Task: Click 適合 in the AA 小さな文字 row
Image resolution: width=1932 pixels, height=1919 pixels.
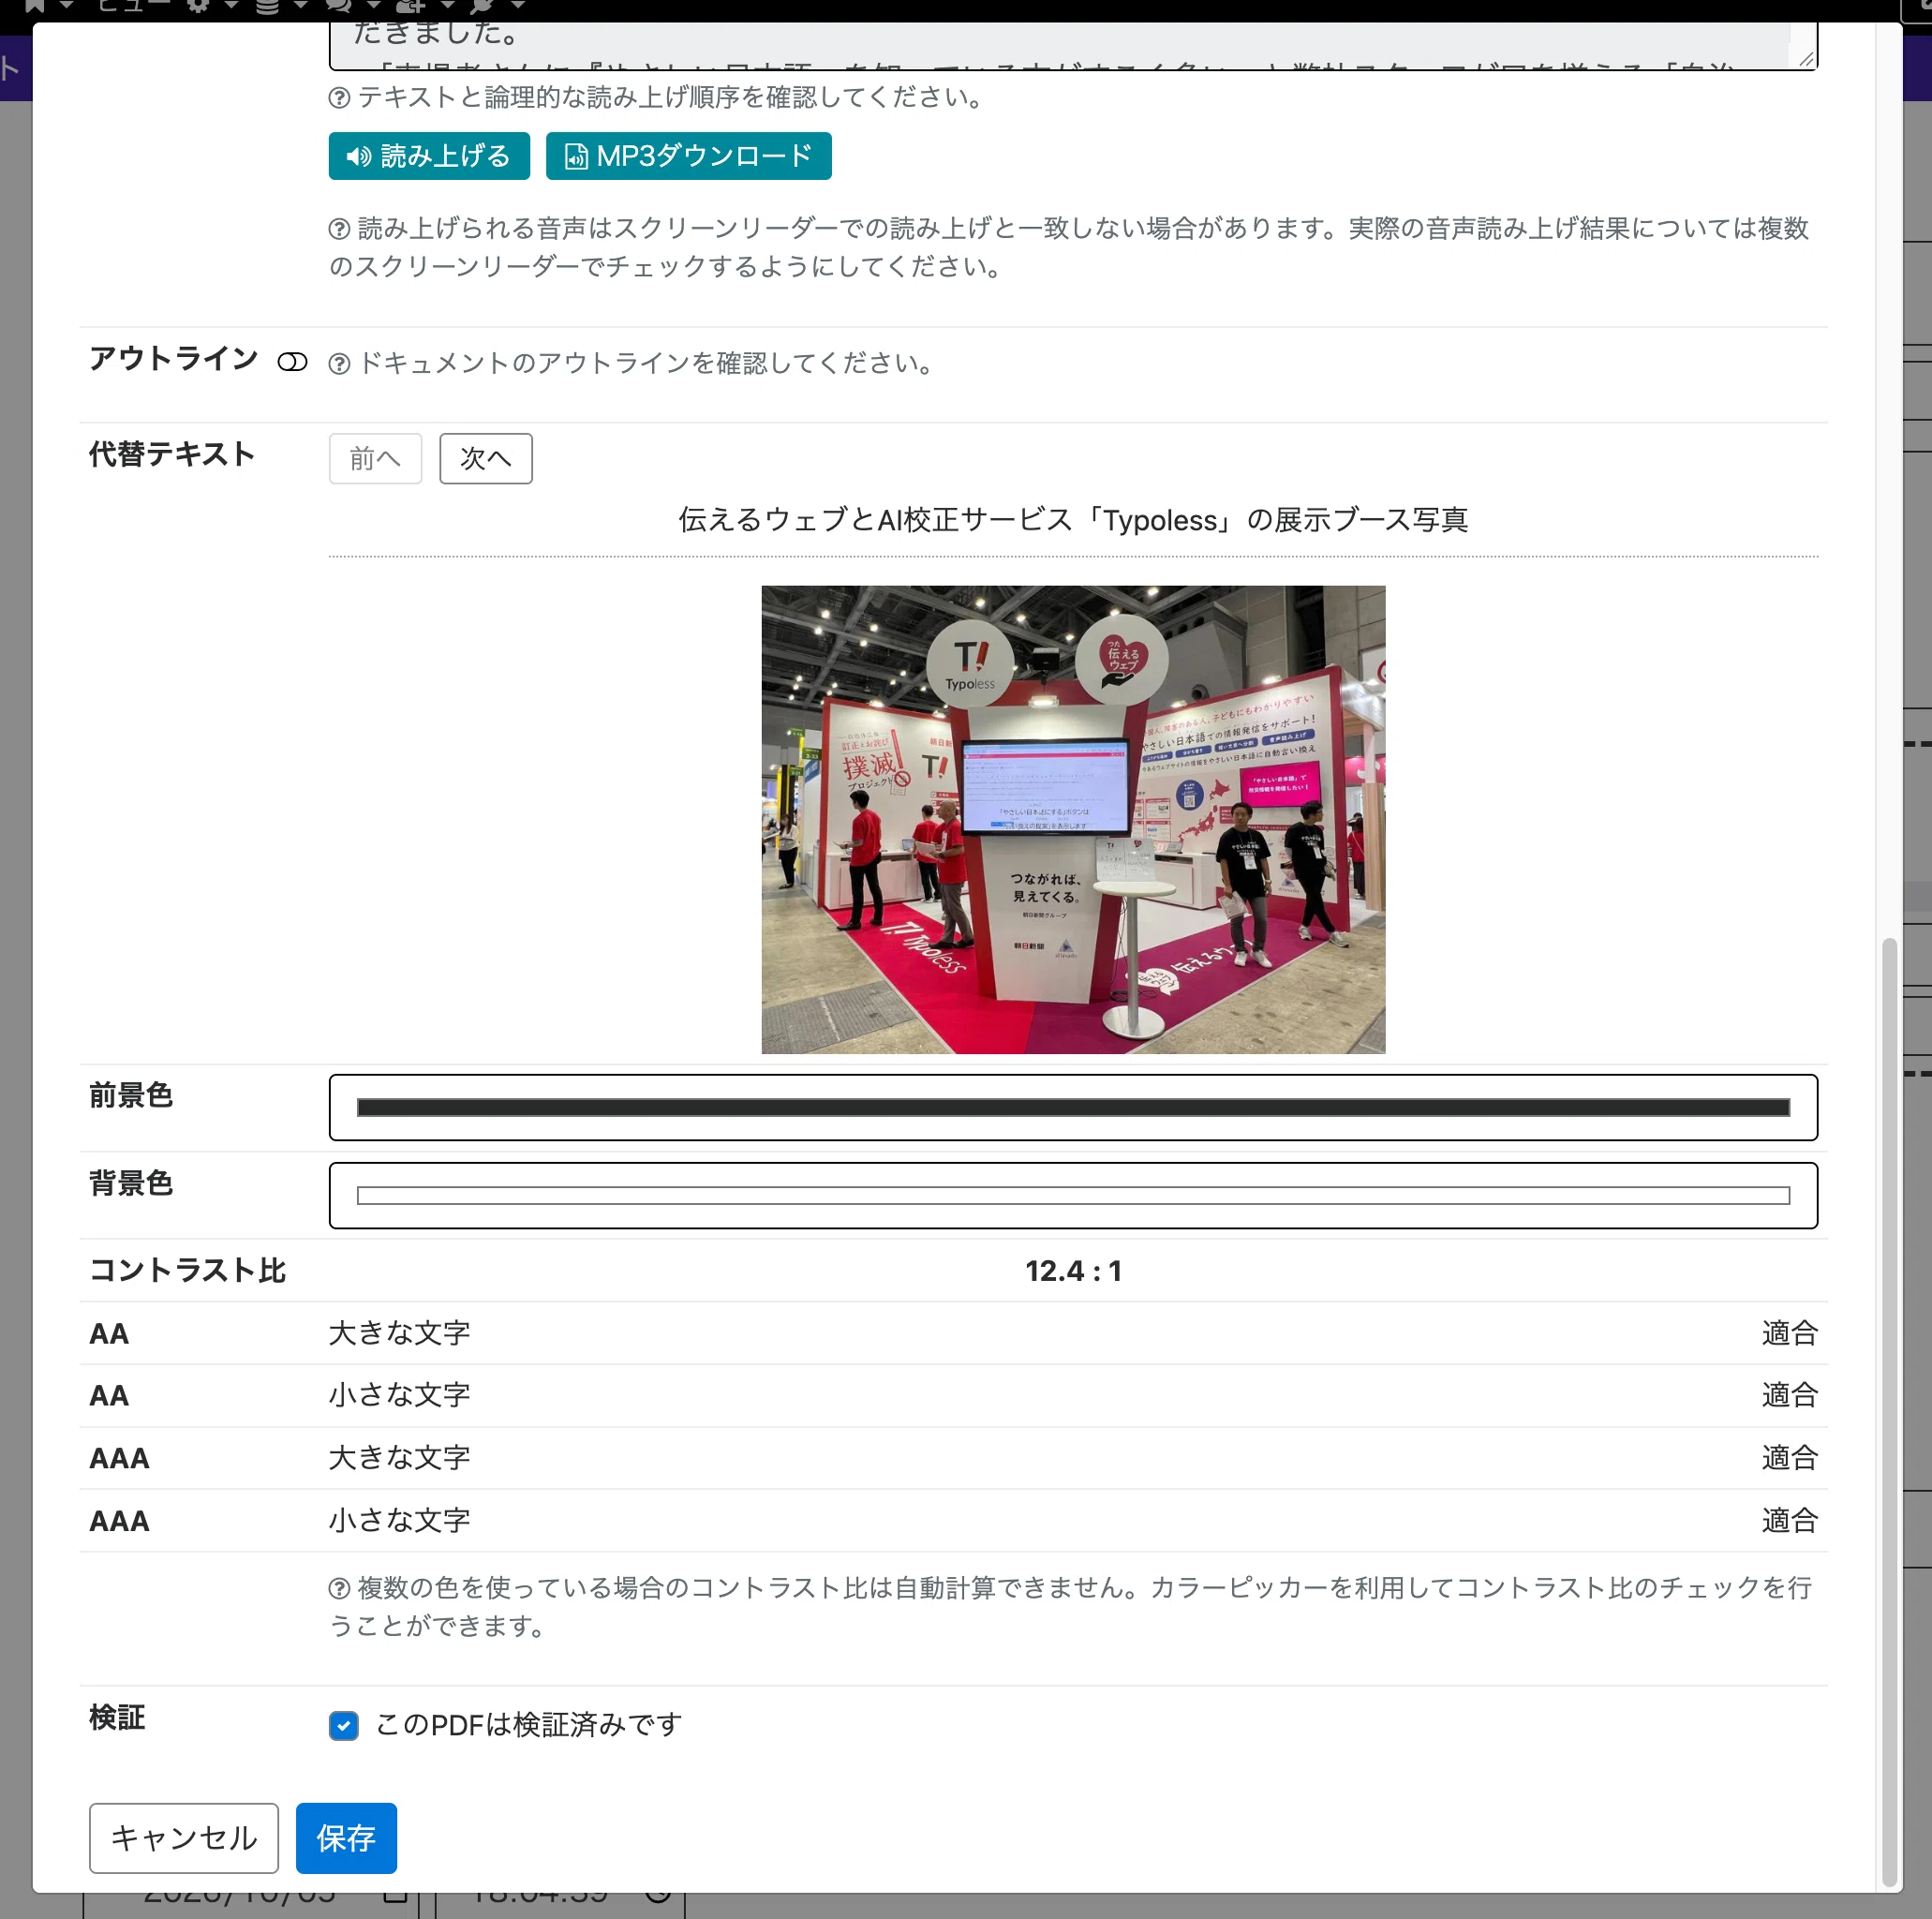Action: pyautogui.click(x=1789, y=1395)
